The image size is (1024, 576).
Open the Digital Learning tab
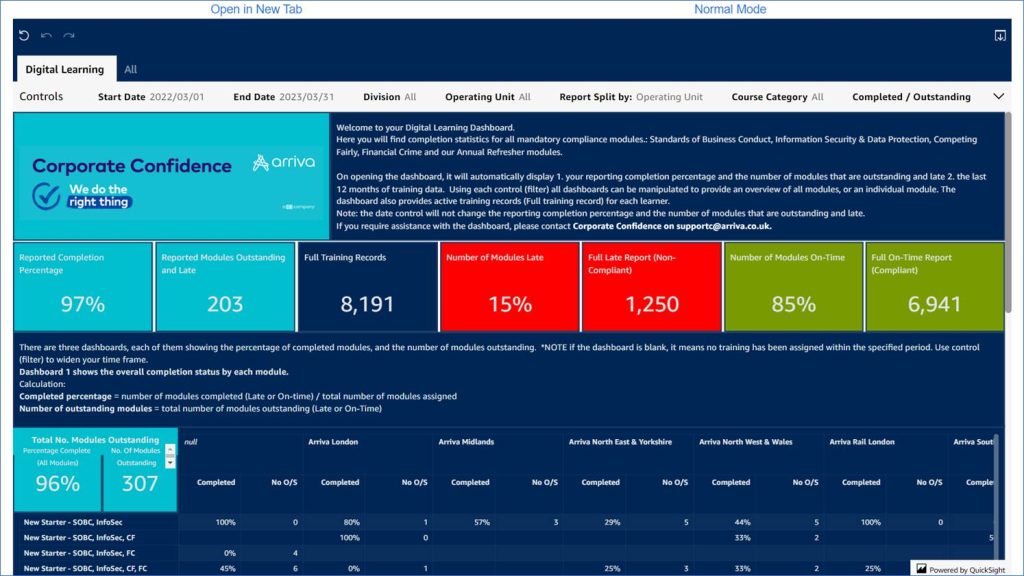[x=65, y=69]
